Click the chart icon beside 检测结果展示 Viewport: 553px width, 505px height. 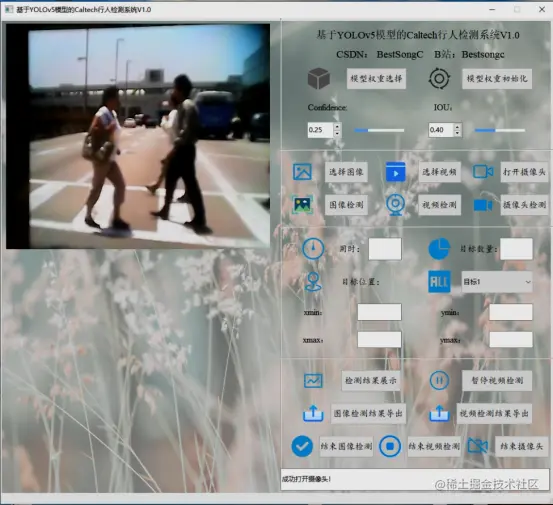pyautogui.click(x=313, y=381)
